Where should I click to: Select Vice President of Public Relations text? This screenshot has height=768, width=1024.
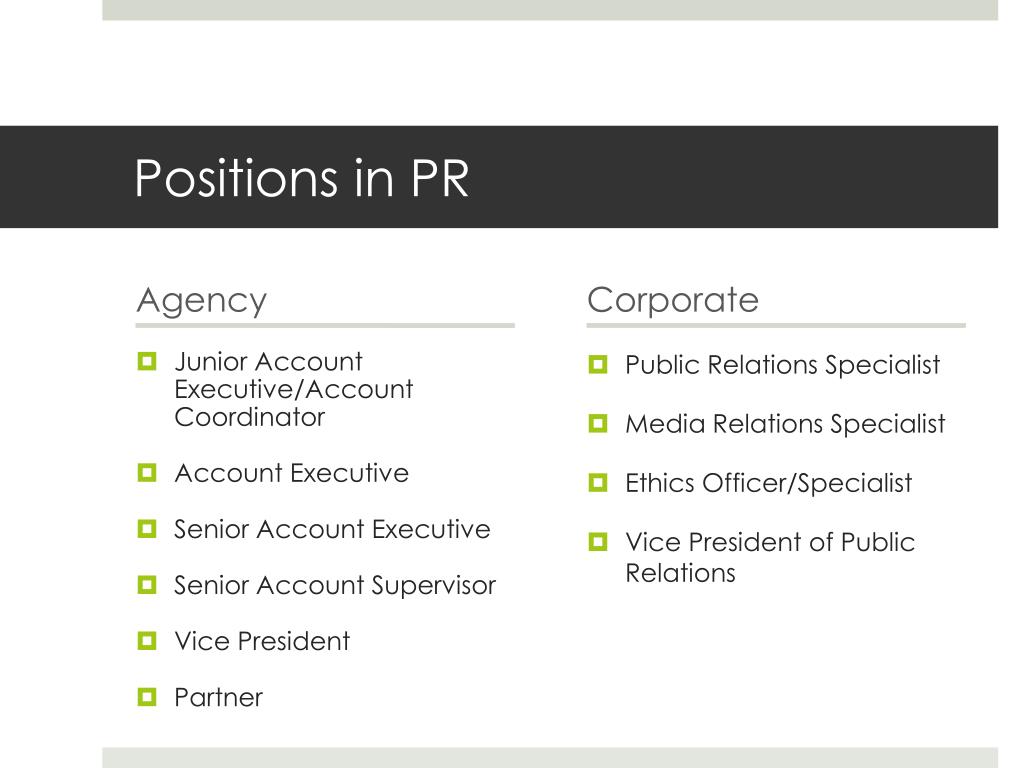770,557
